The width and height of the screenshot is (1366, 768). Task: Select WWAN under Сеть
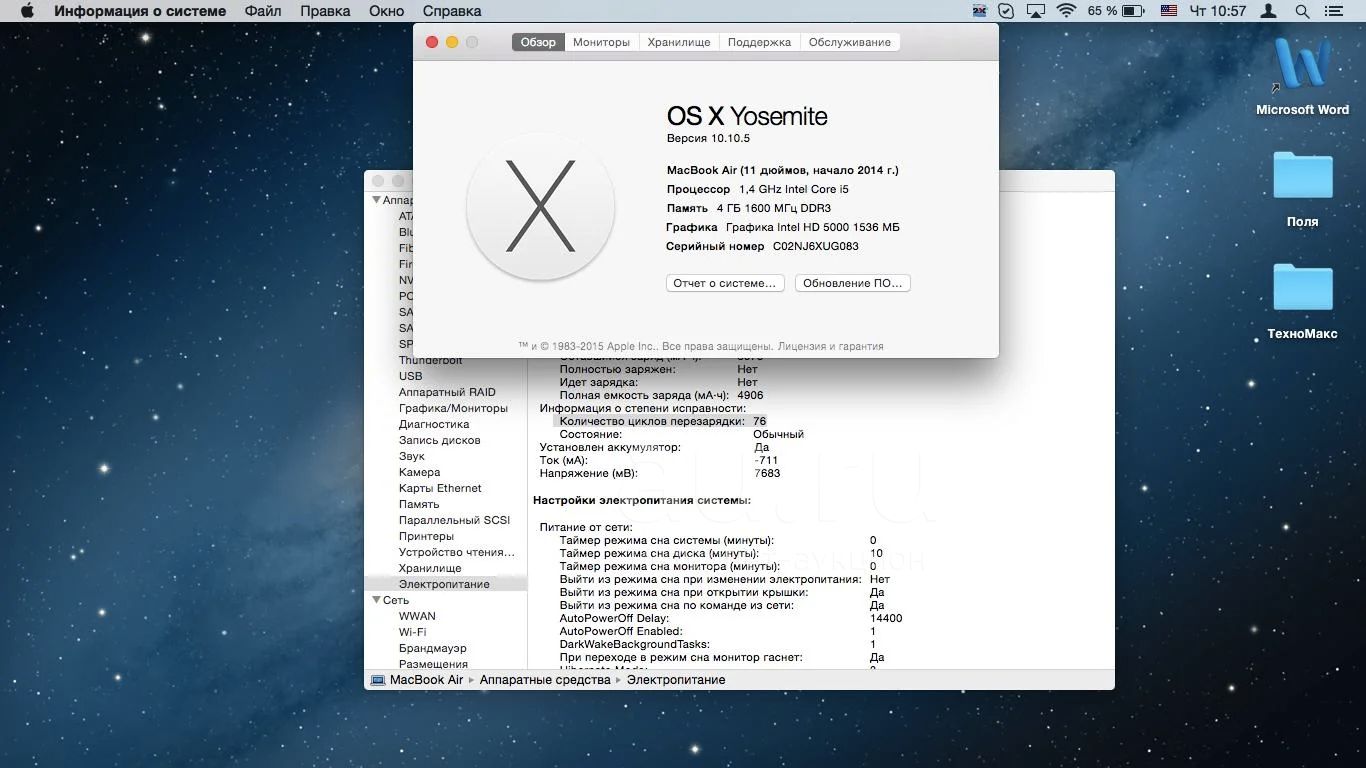point(417,616)
